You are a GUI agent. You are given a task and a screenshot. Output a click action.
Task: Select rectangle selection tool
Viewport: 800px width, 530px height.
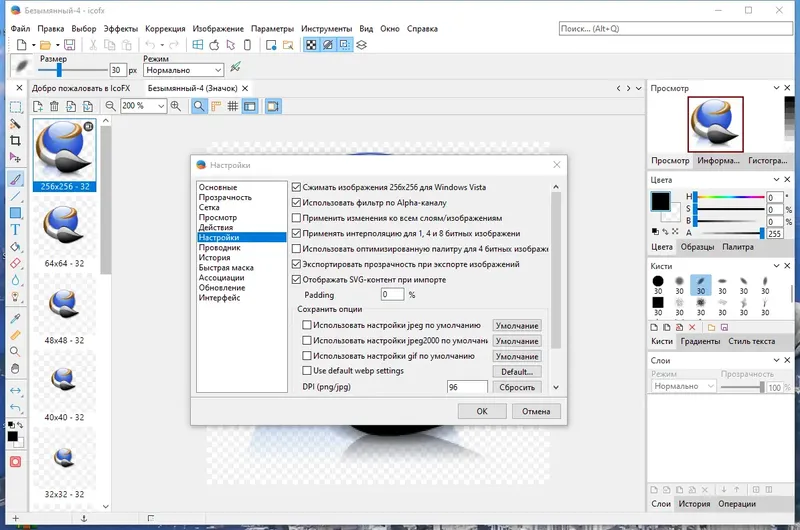tap(15, 107)
